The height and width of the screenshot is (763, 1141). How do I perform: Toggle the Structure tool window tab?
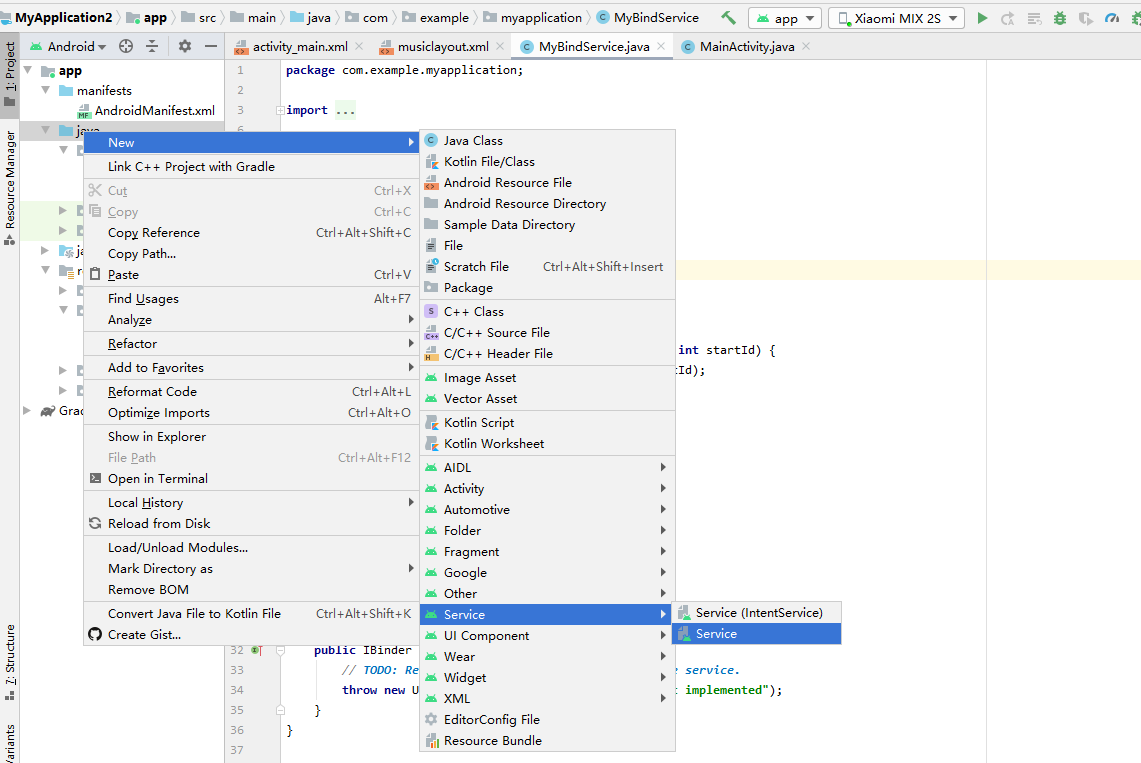[9, 661]
